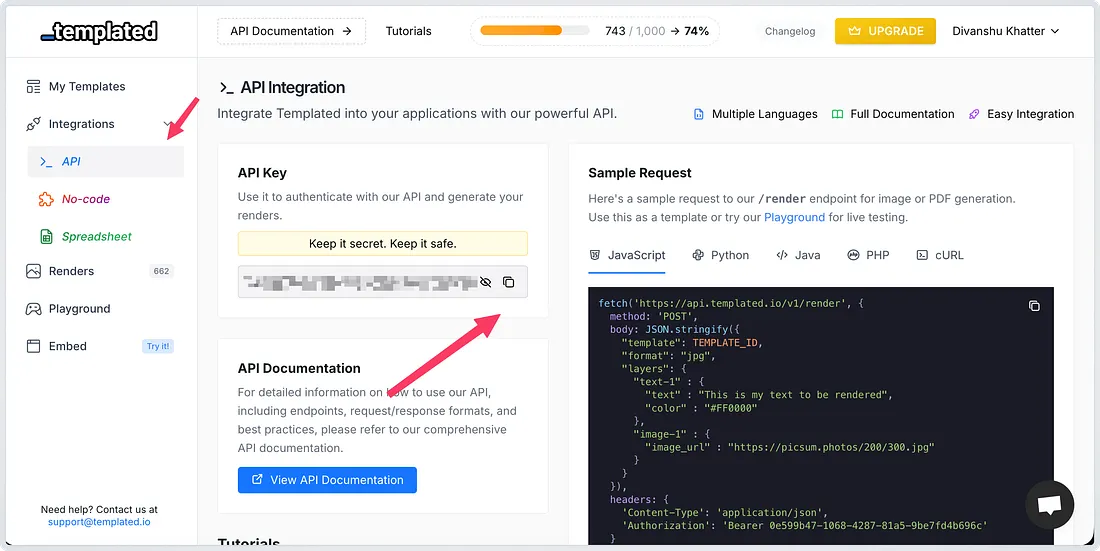Click the yellow UPGRADE button
This screenshot has height=551, width=1100.
pyautogui.click(x=885, y=31)
